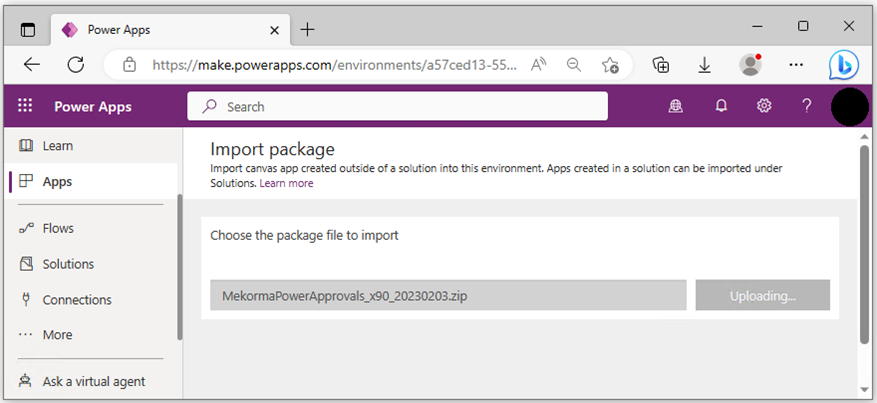This screenshot has height=403, width=877.
Task: Open the browser Downloads icon
Action: click(x=704, y=64)
